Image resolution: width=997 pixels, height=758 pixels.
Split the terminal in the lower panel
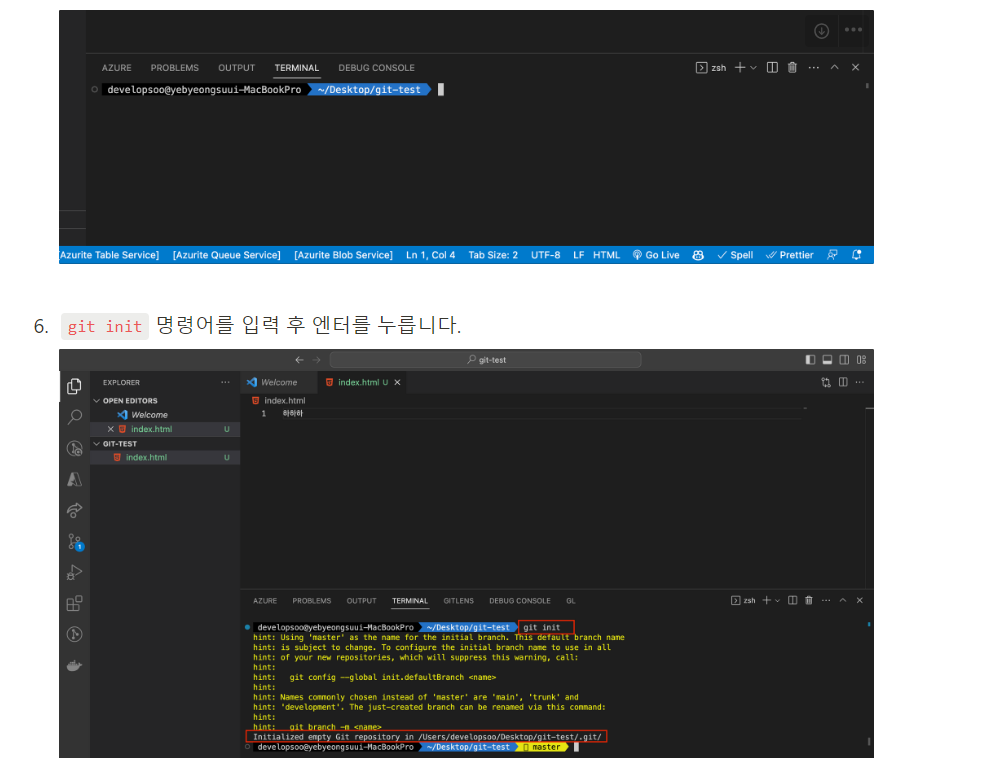coord(792,600)
